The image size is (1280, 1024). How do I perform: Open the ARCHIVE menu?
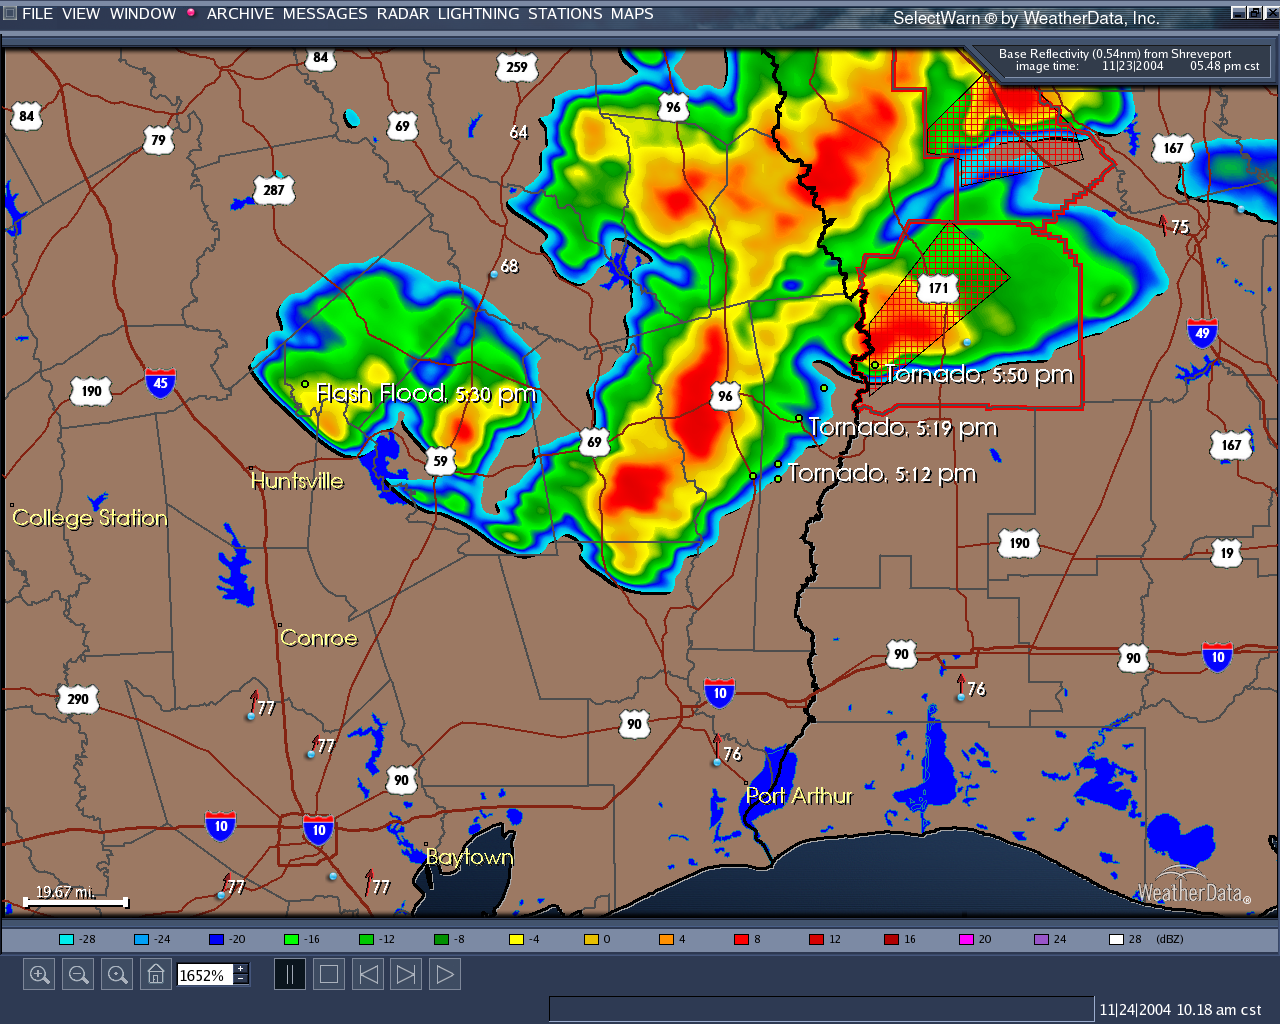tap(240, 14)
